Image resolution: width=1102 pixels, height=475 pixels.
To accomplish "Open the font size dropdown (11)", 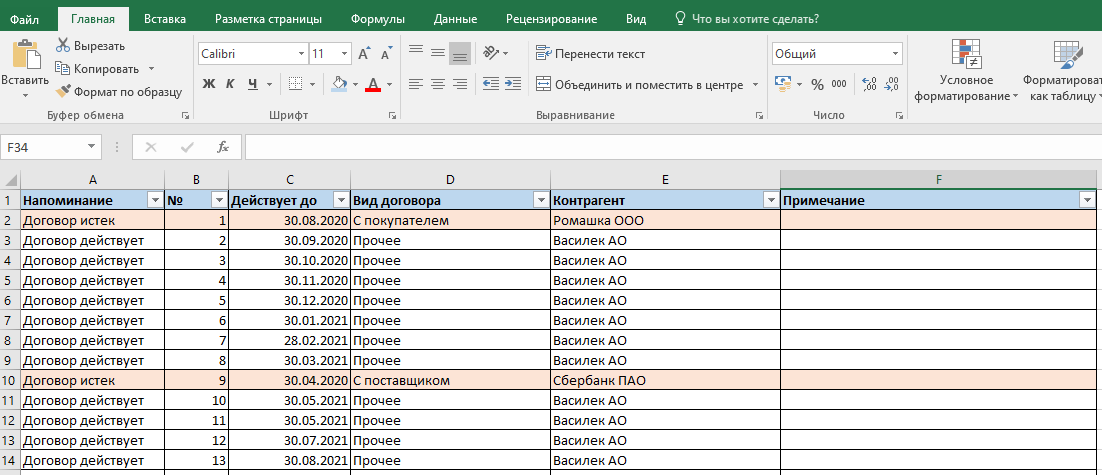I will coord(344,53).
